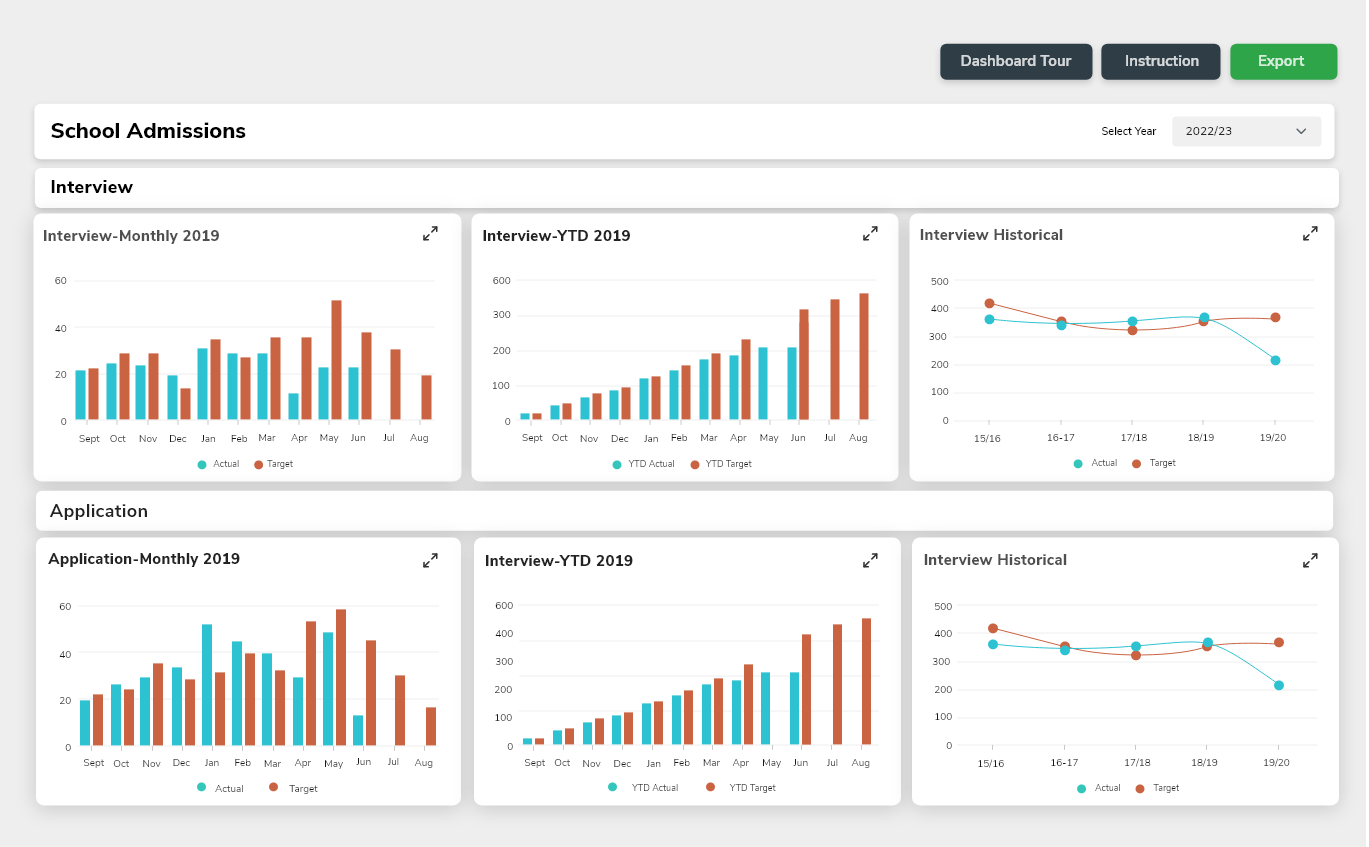Screen dimensions: 1369x847
Task: Click the Apr Actual bar in Interview-Monthly 2019
Action: click(293, 406)
